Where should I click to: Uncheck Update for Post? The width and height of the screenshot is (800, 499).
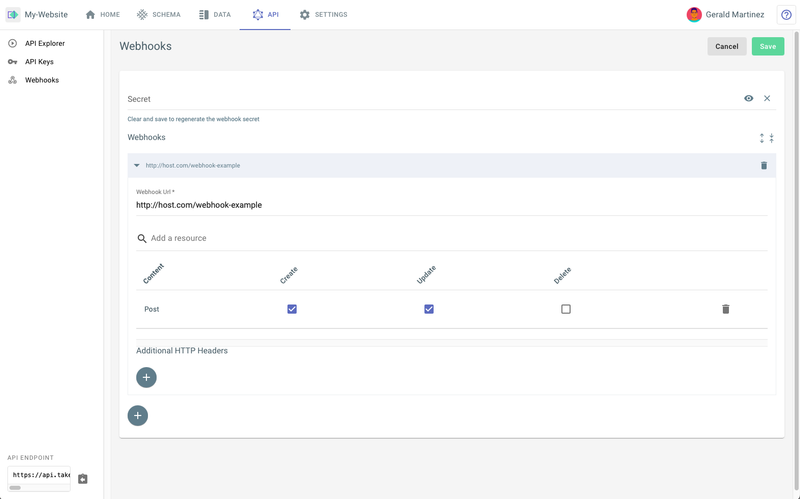429,309
